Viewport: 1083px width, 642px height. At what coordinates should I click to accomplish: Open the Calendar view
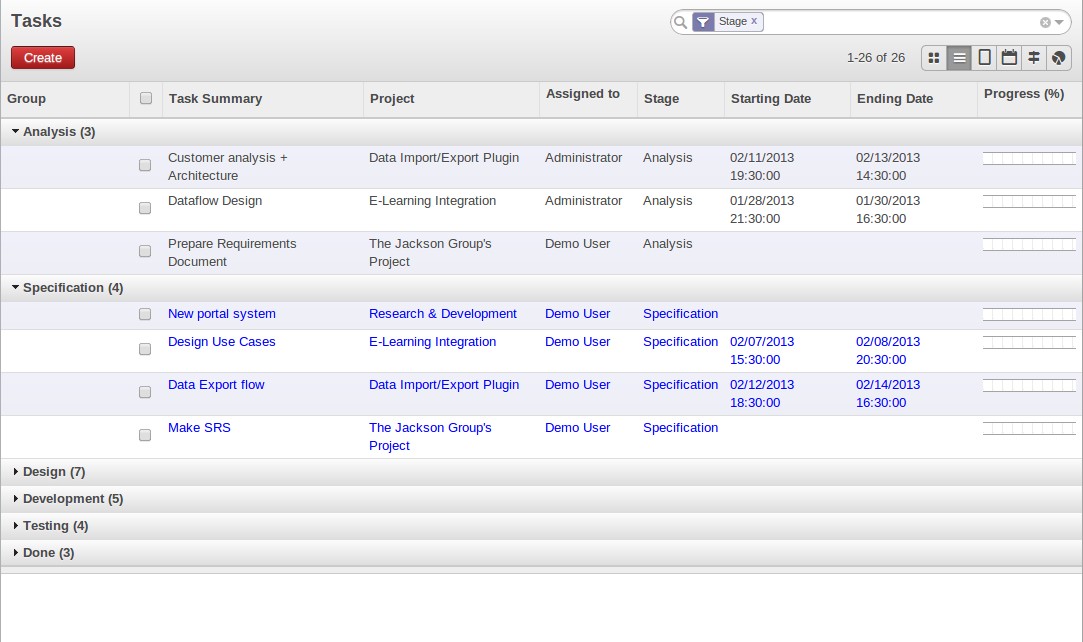tap(1009, 58)
